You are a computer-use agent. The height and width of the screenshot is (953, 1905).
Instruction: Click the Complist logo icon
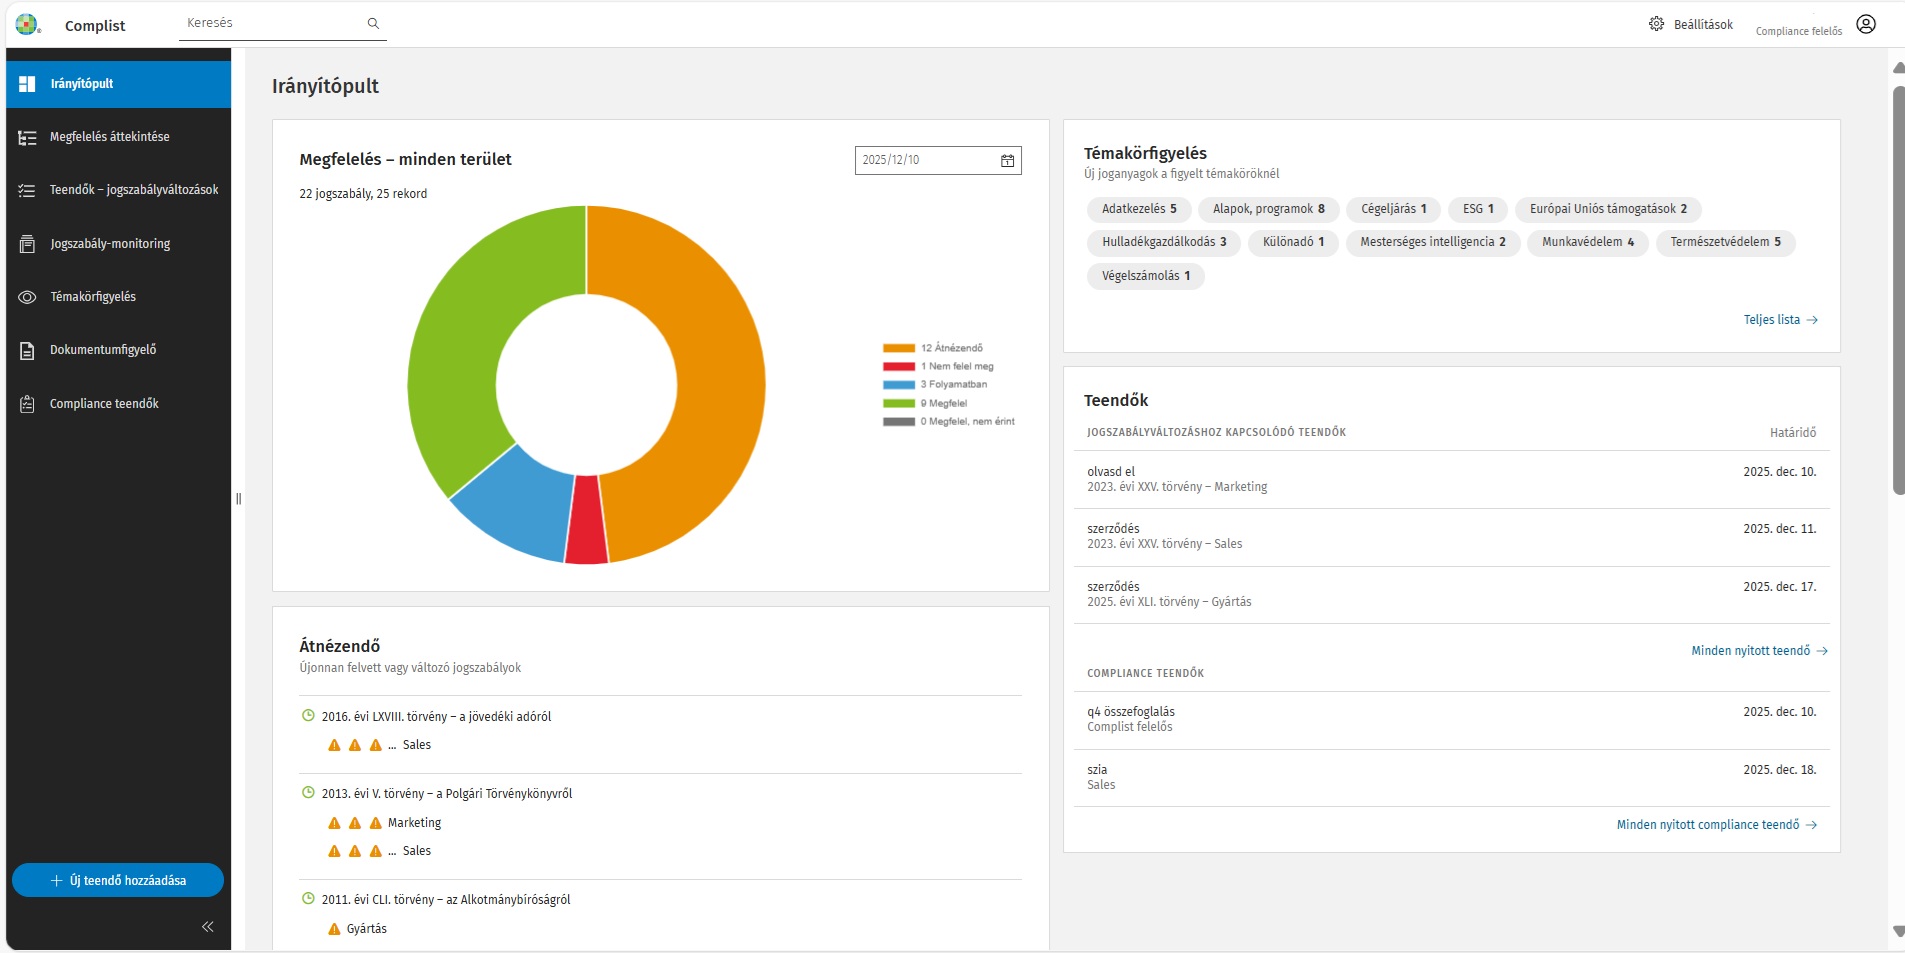point(27,24)
